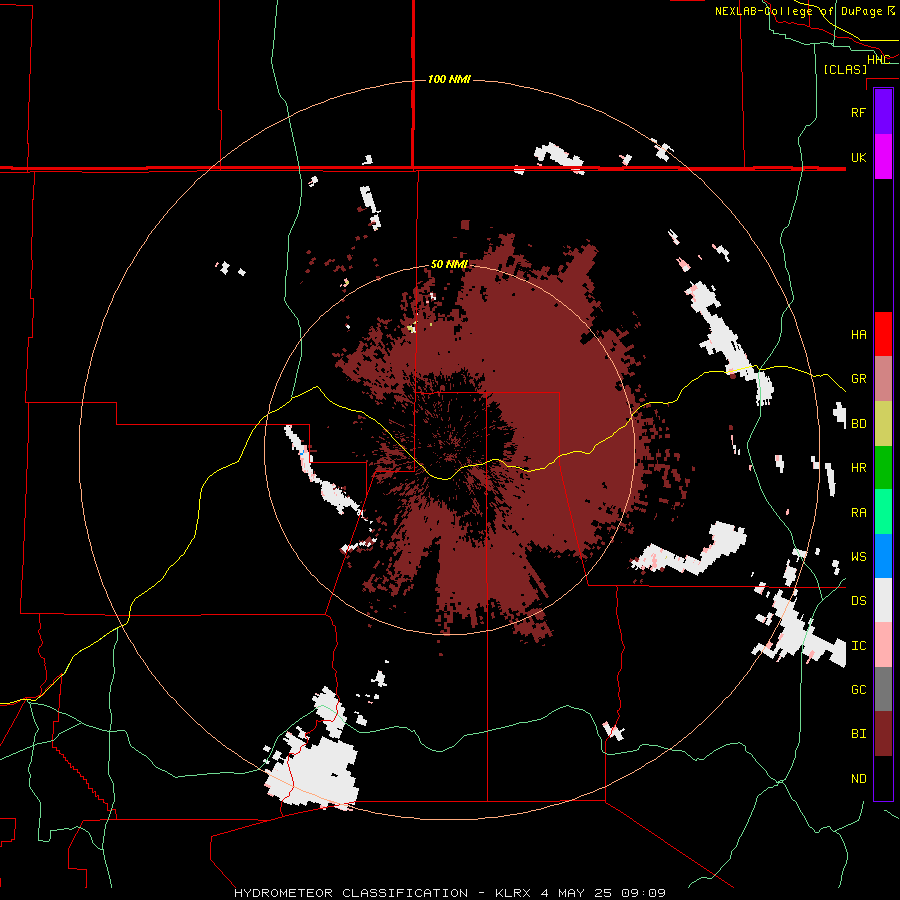900x900 pixels.
Task: Pick the BI legend label text
Action: pyautogui.click(x=858, y=734)
